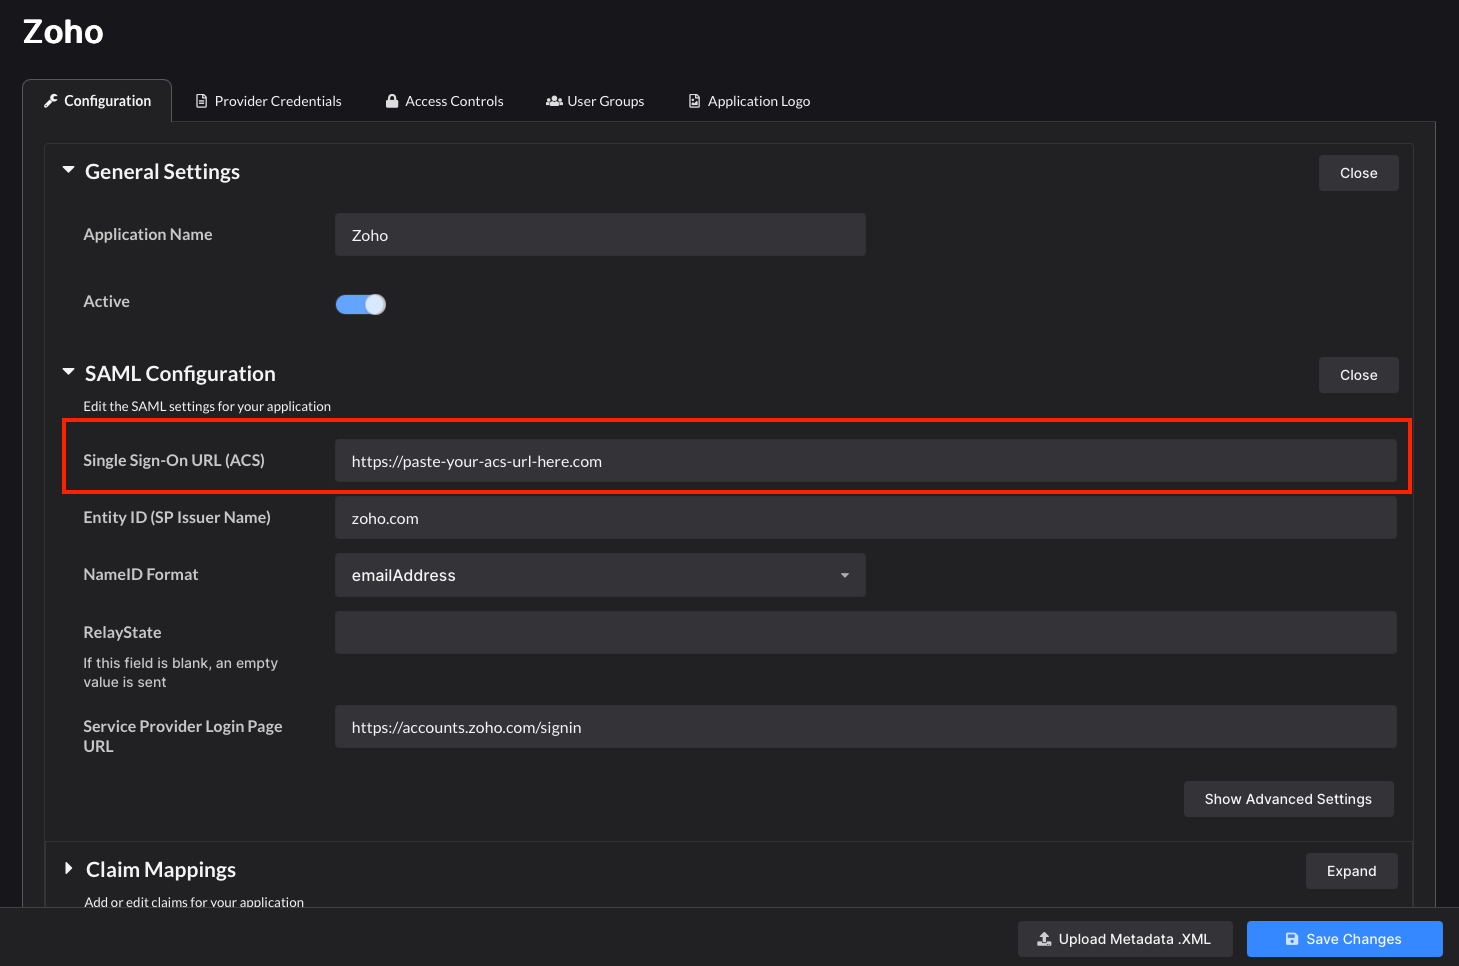Click the 'Zoho' page title

click(x=63, y=32)
